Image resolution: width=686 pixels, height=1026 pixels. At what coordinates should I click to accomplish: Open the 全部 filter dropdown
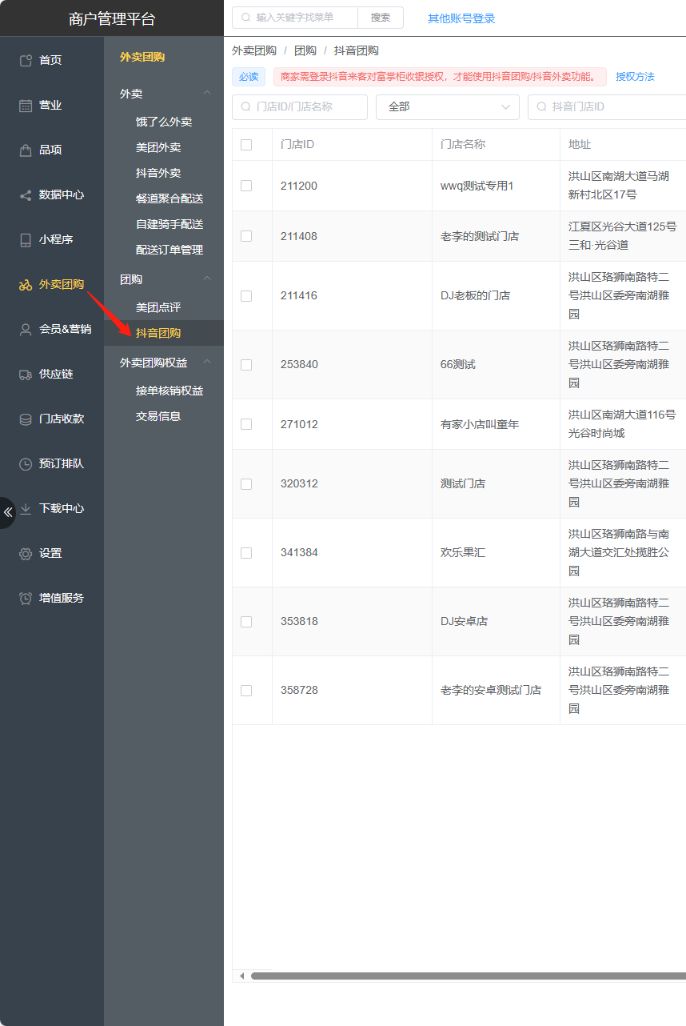(x=448, y=107)
